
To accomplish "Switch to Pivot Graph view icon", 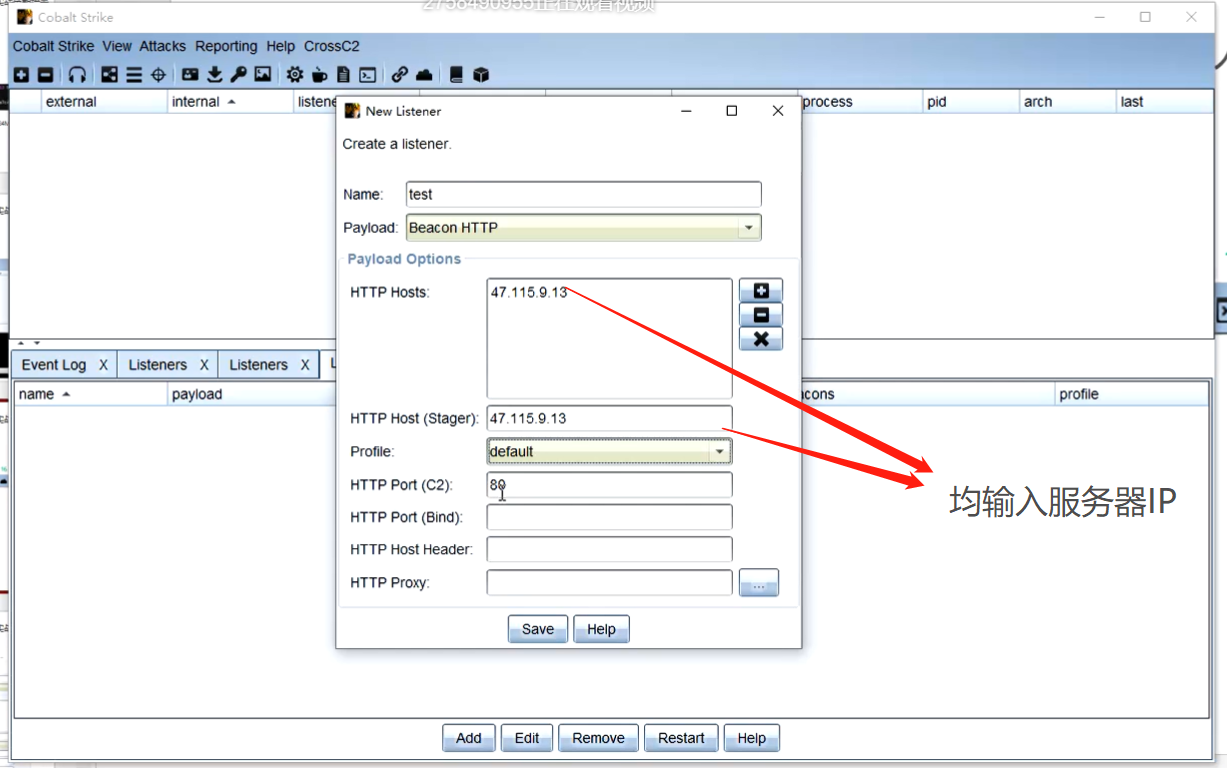I will (110, 75).
